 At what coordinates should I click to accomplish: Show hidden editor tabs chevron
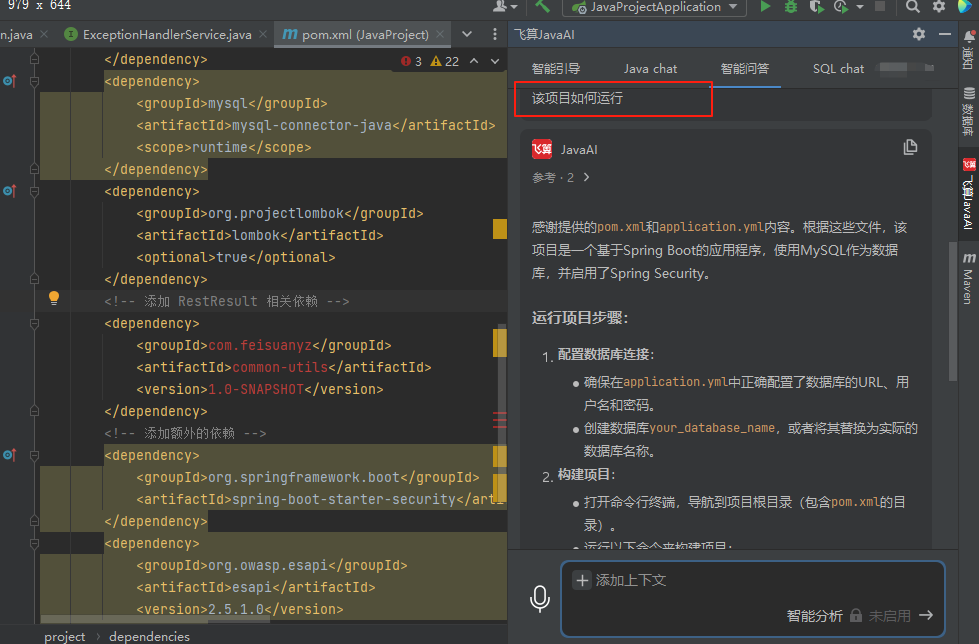467,34
